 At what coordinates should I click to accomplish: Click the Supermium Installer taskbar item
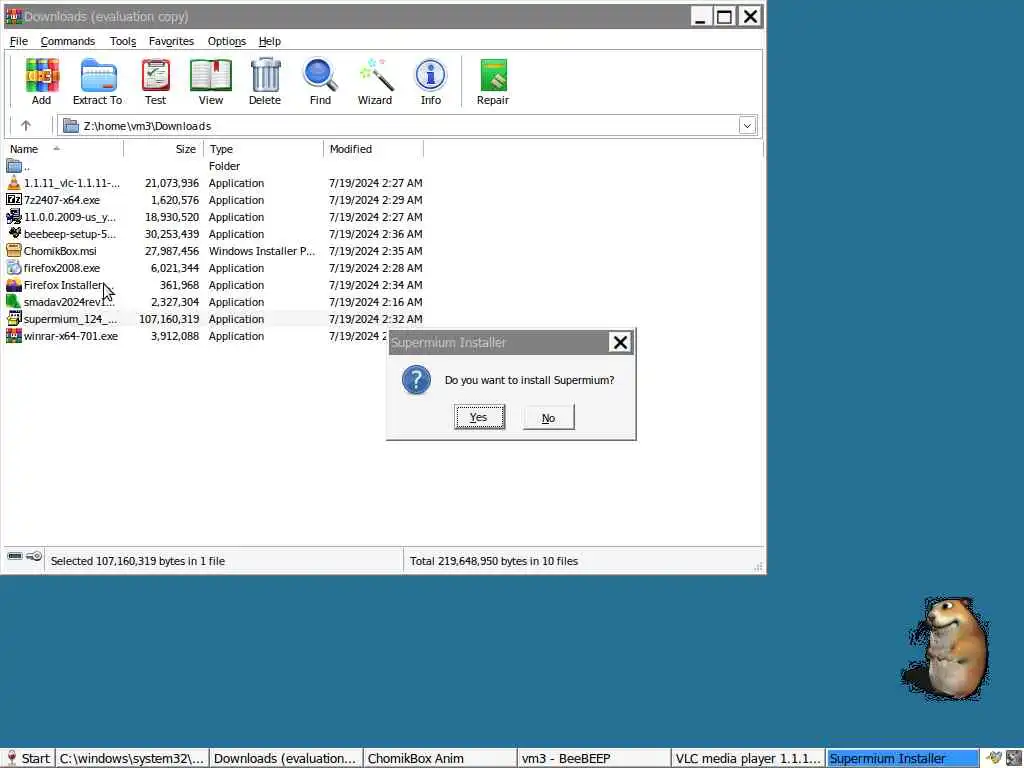point(902,758)
